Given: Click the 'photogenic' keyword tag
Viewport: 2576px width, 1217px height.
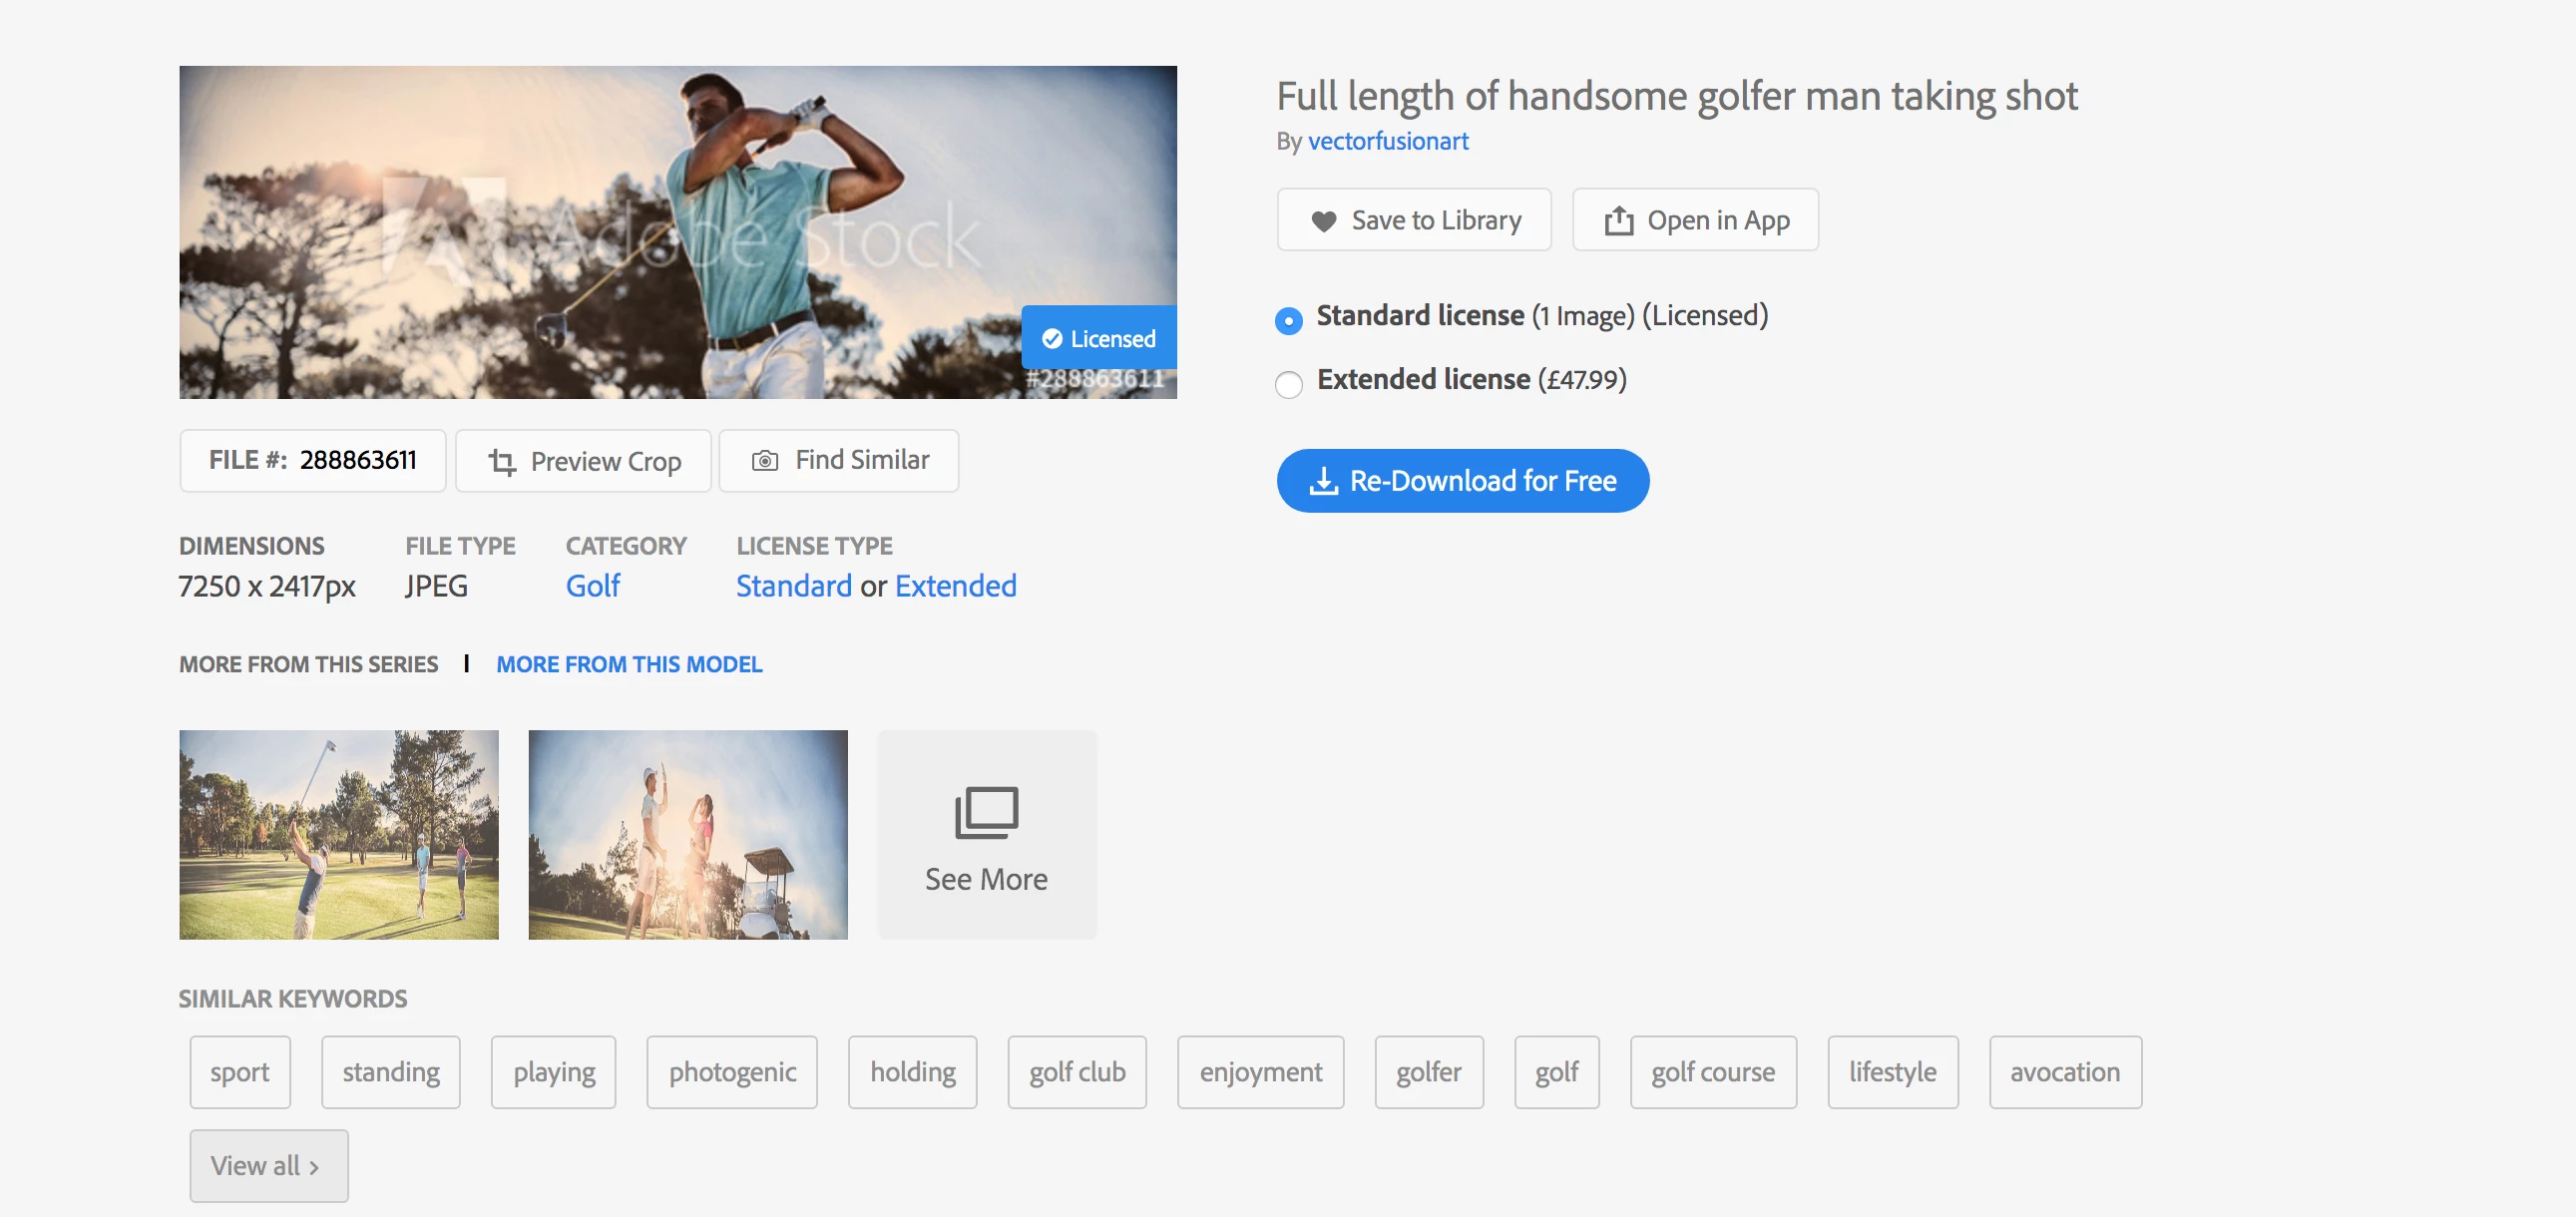Looking at the screenshot, I should coord(731,1072).
